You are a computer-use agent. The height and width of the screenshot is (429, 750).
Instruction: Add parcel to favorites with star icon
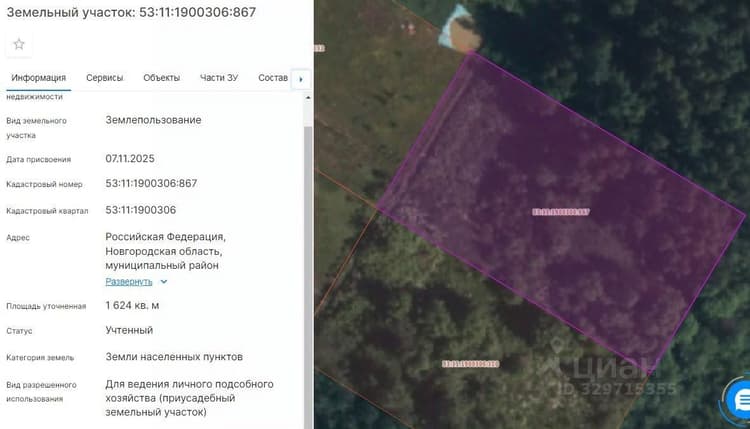click(19, 44)
